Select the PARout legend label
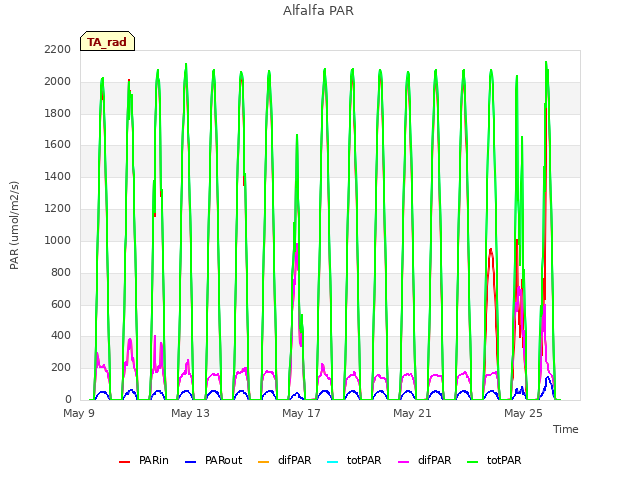Viewport: 640px width, 480px height. click(x=223, y=460)
